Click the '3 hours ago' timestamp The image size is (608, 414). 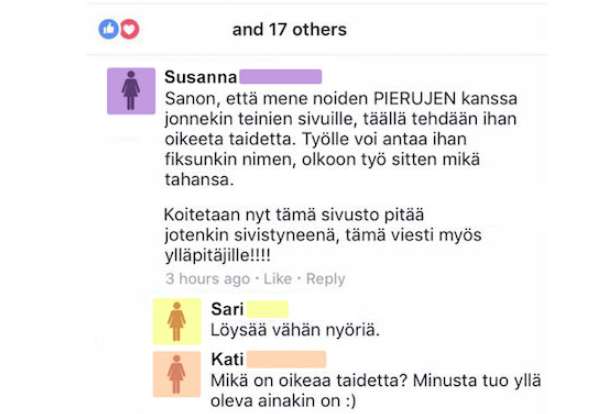(208, 279)
